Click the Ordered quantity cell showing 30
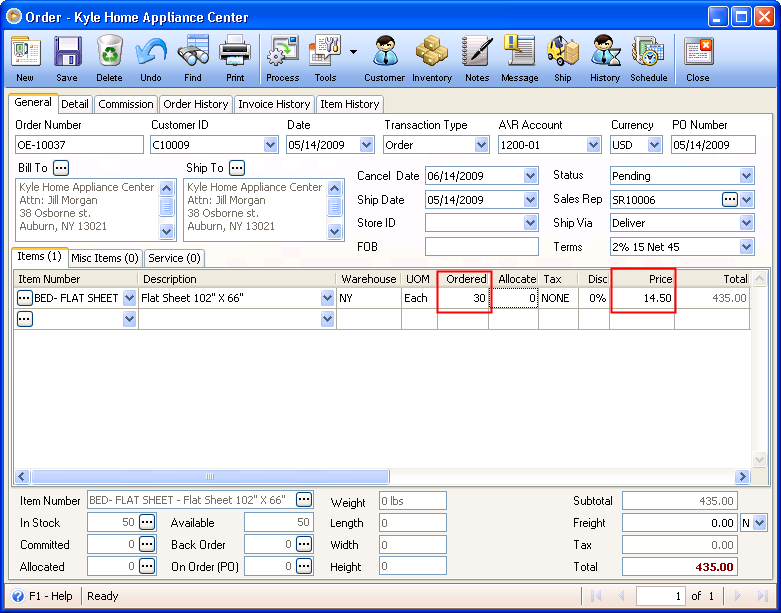This screenshot has width=781, height=613. pos(463,298)
